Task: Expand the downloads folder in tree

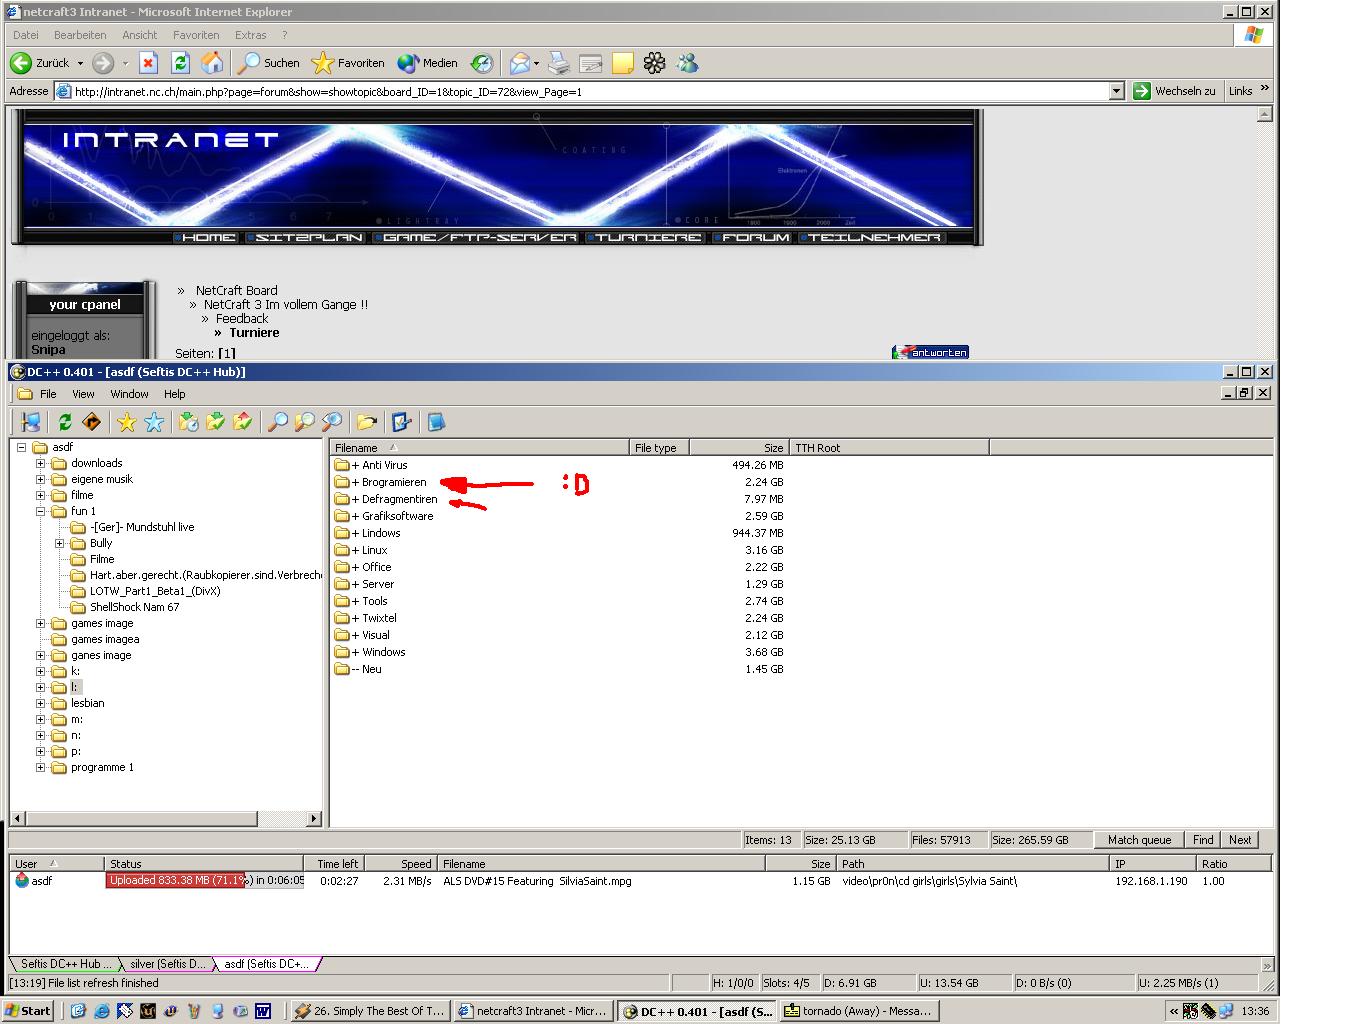Action: (x=41, y=463)
